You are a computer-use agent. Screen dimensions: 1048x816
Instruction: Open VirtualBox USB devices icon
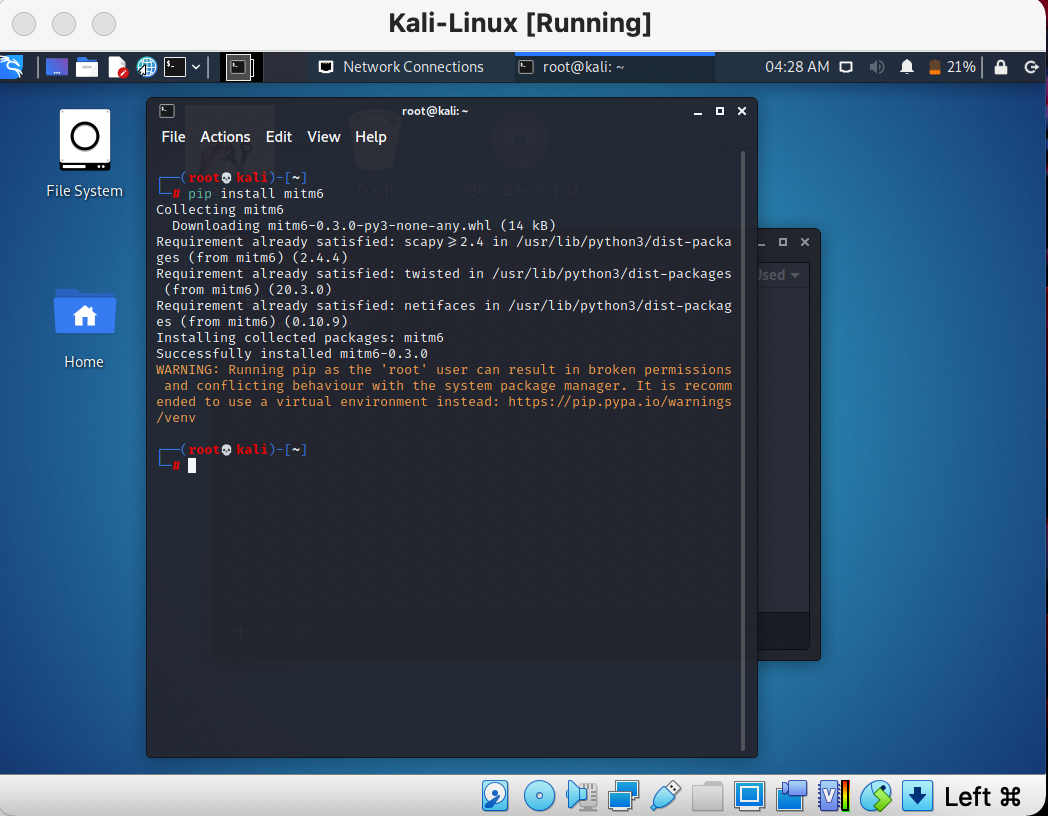665,796
